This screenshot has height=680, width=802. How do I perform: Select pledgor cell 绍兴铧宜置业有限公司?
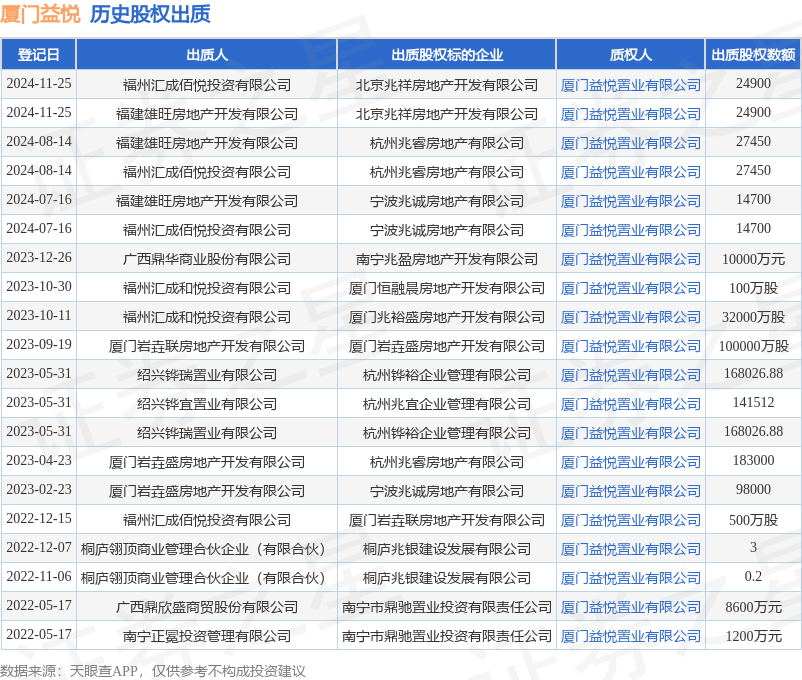point(207,404)
